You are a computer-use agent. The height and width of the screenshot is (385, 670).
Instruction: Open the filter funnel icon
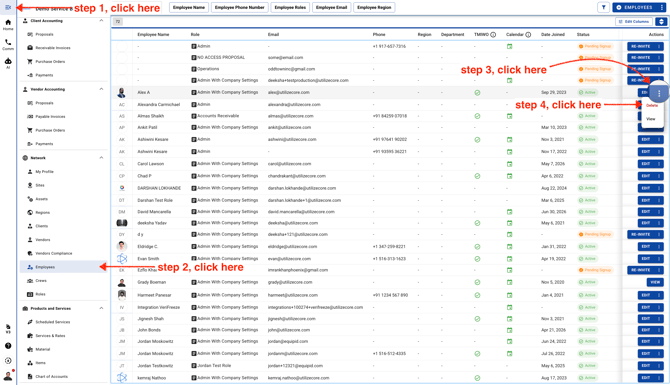603,7
